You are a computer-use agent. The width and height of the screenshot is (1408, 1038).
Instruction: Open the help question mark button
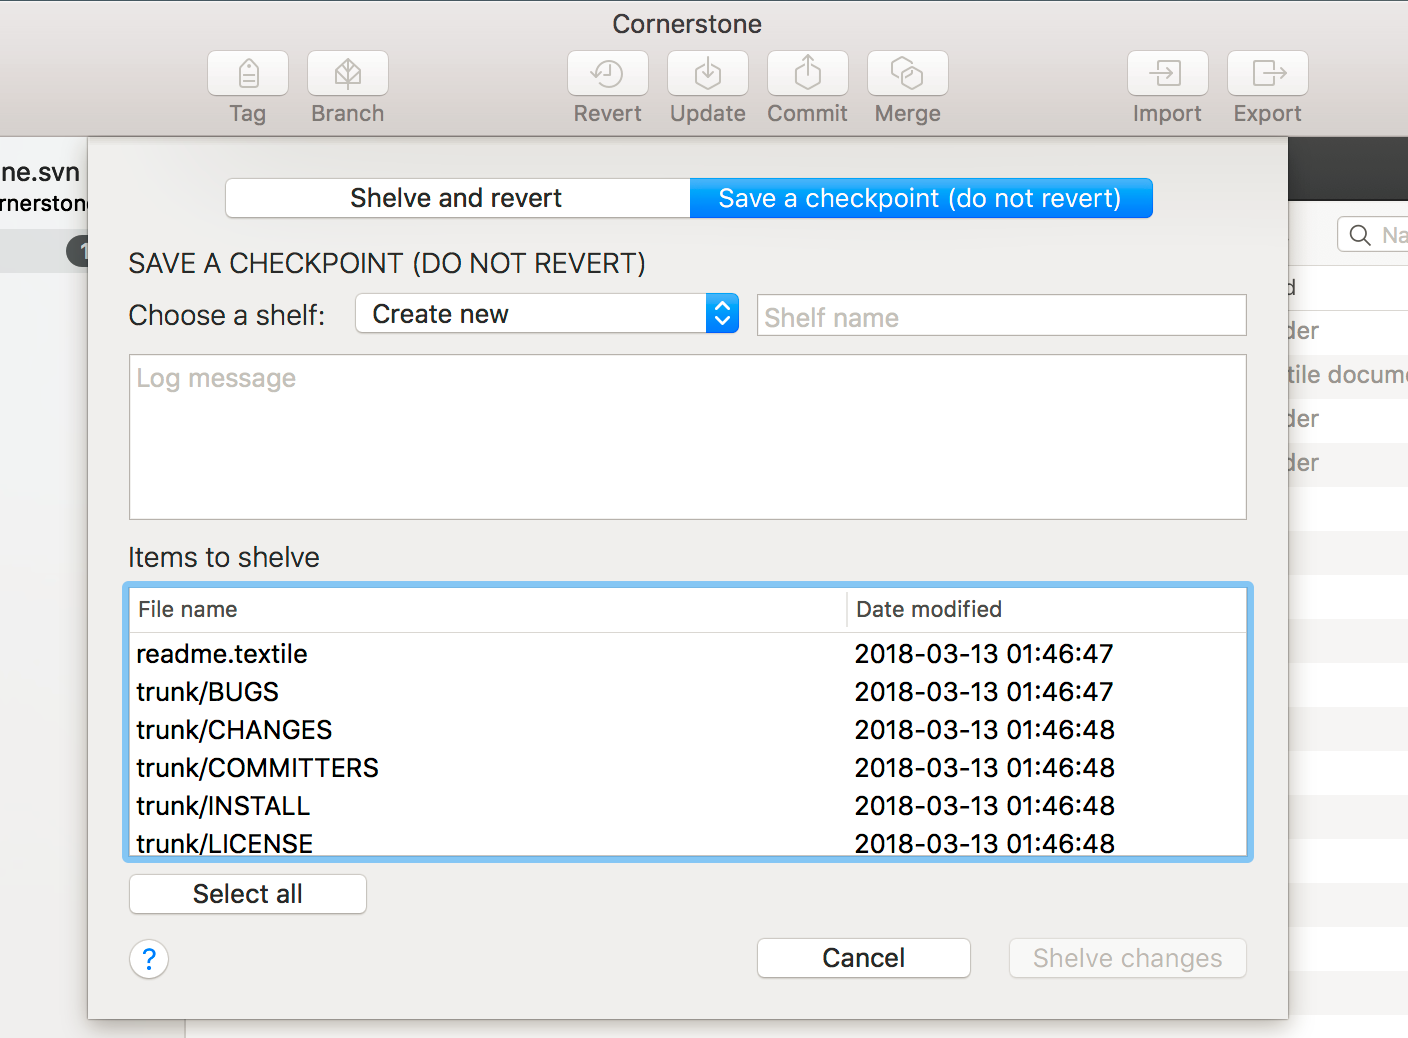(149, 959)
